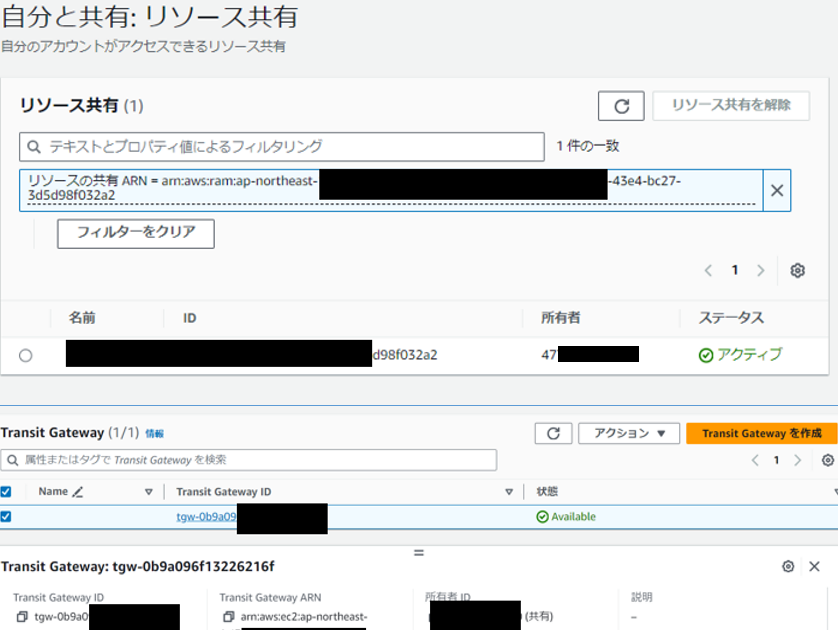Expand Transit Gateway ID column sort arrow
838x630 pixels.
click(509, 492)
